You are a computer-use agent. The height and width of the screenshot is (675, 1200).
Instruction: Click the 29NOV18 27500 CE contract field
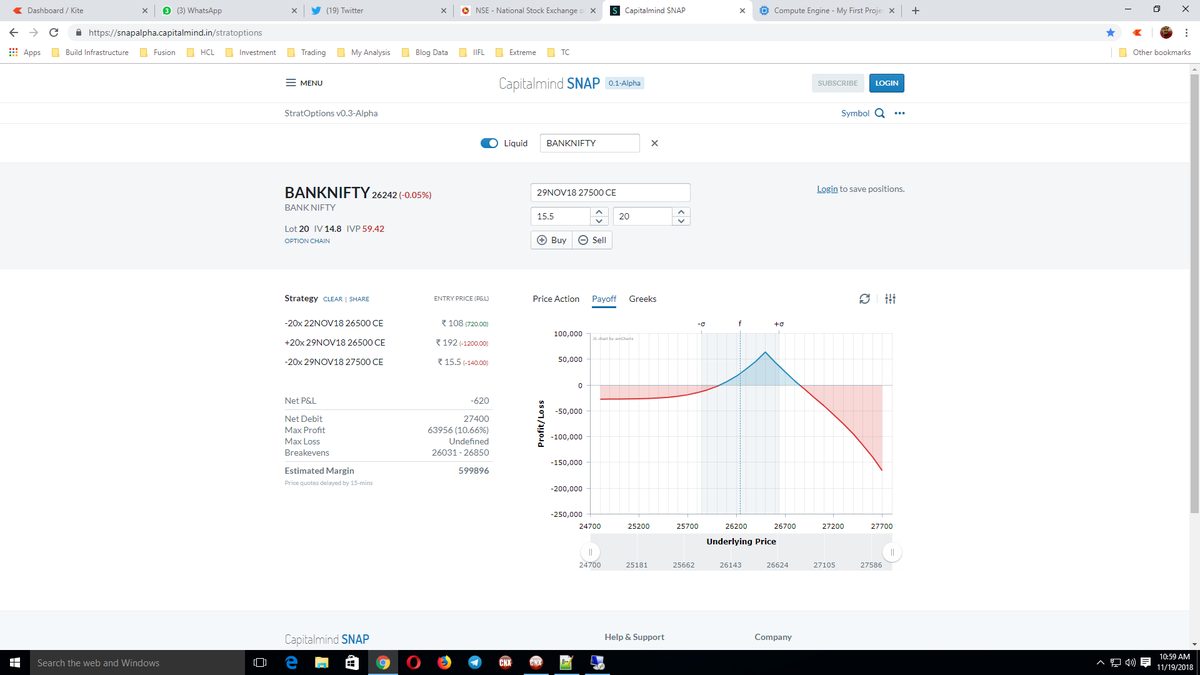610,192
